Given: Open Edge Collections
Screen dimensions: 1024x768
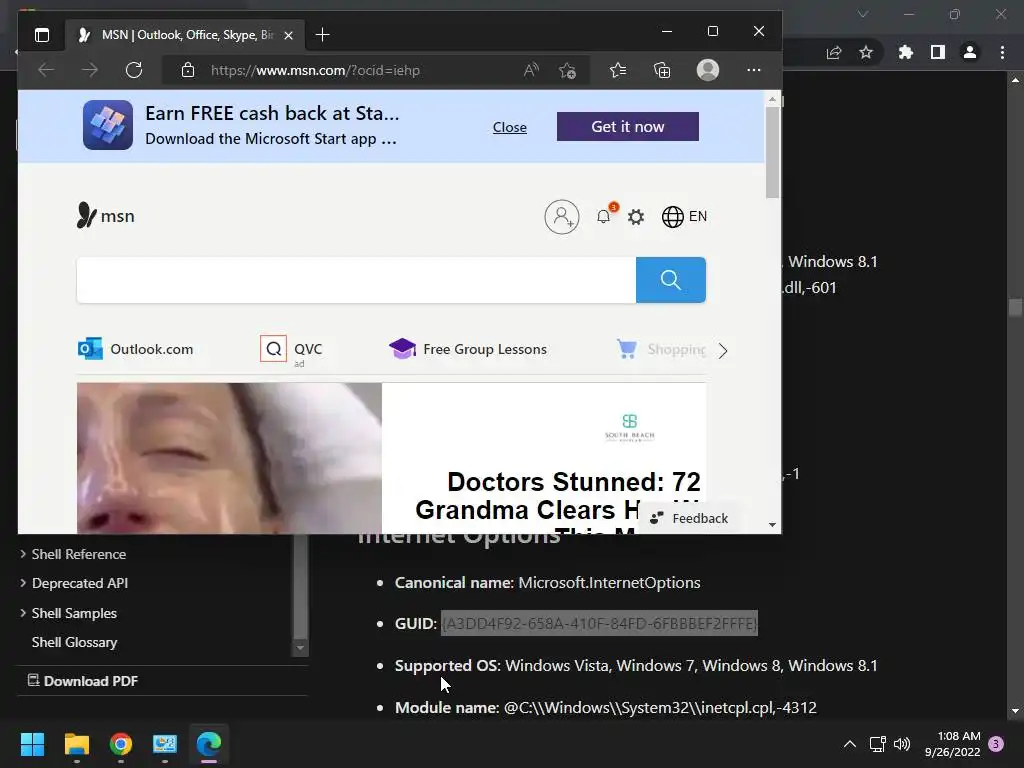Looking at the screenshot, I should pyautogui.click(x=662, y=70).
